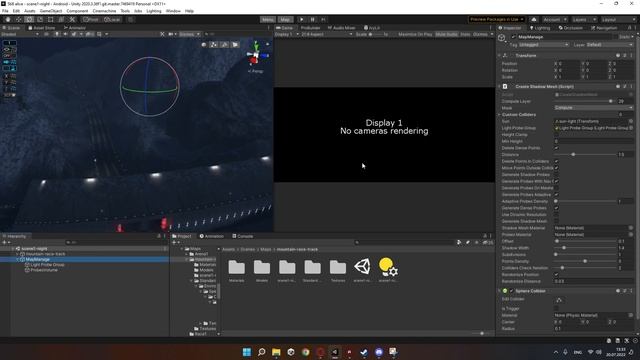The height and width of the screenshot is (360, 640).
Task: Open the Unity scene asset thumbnail
Action: 362,267
